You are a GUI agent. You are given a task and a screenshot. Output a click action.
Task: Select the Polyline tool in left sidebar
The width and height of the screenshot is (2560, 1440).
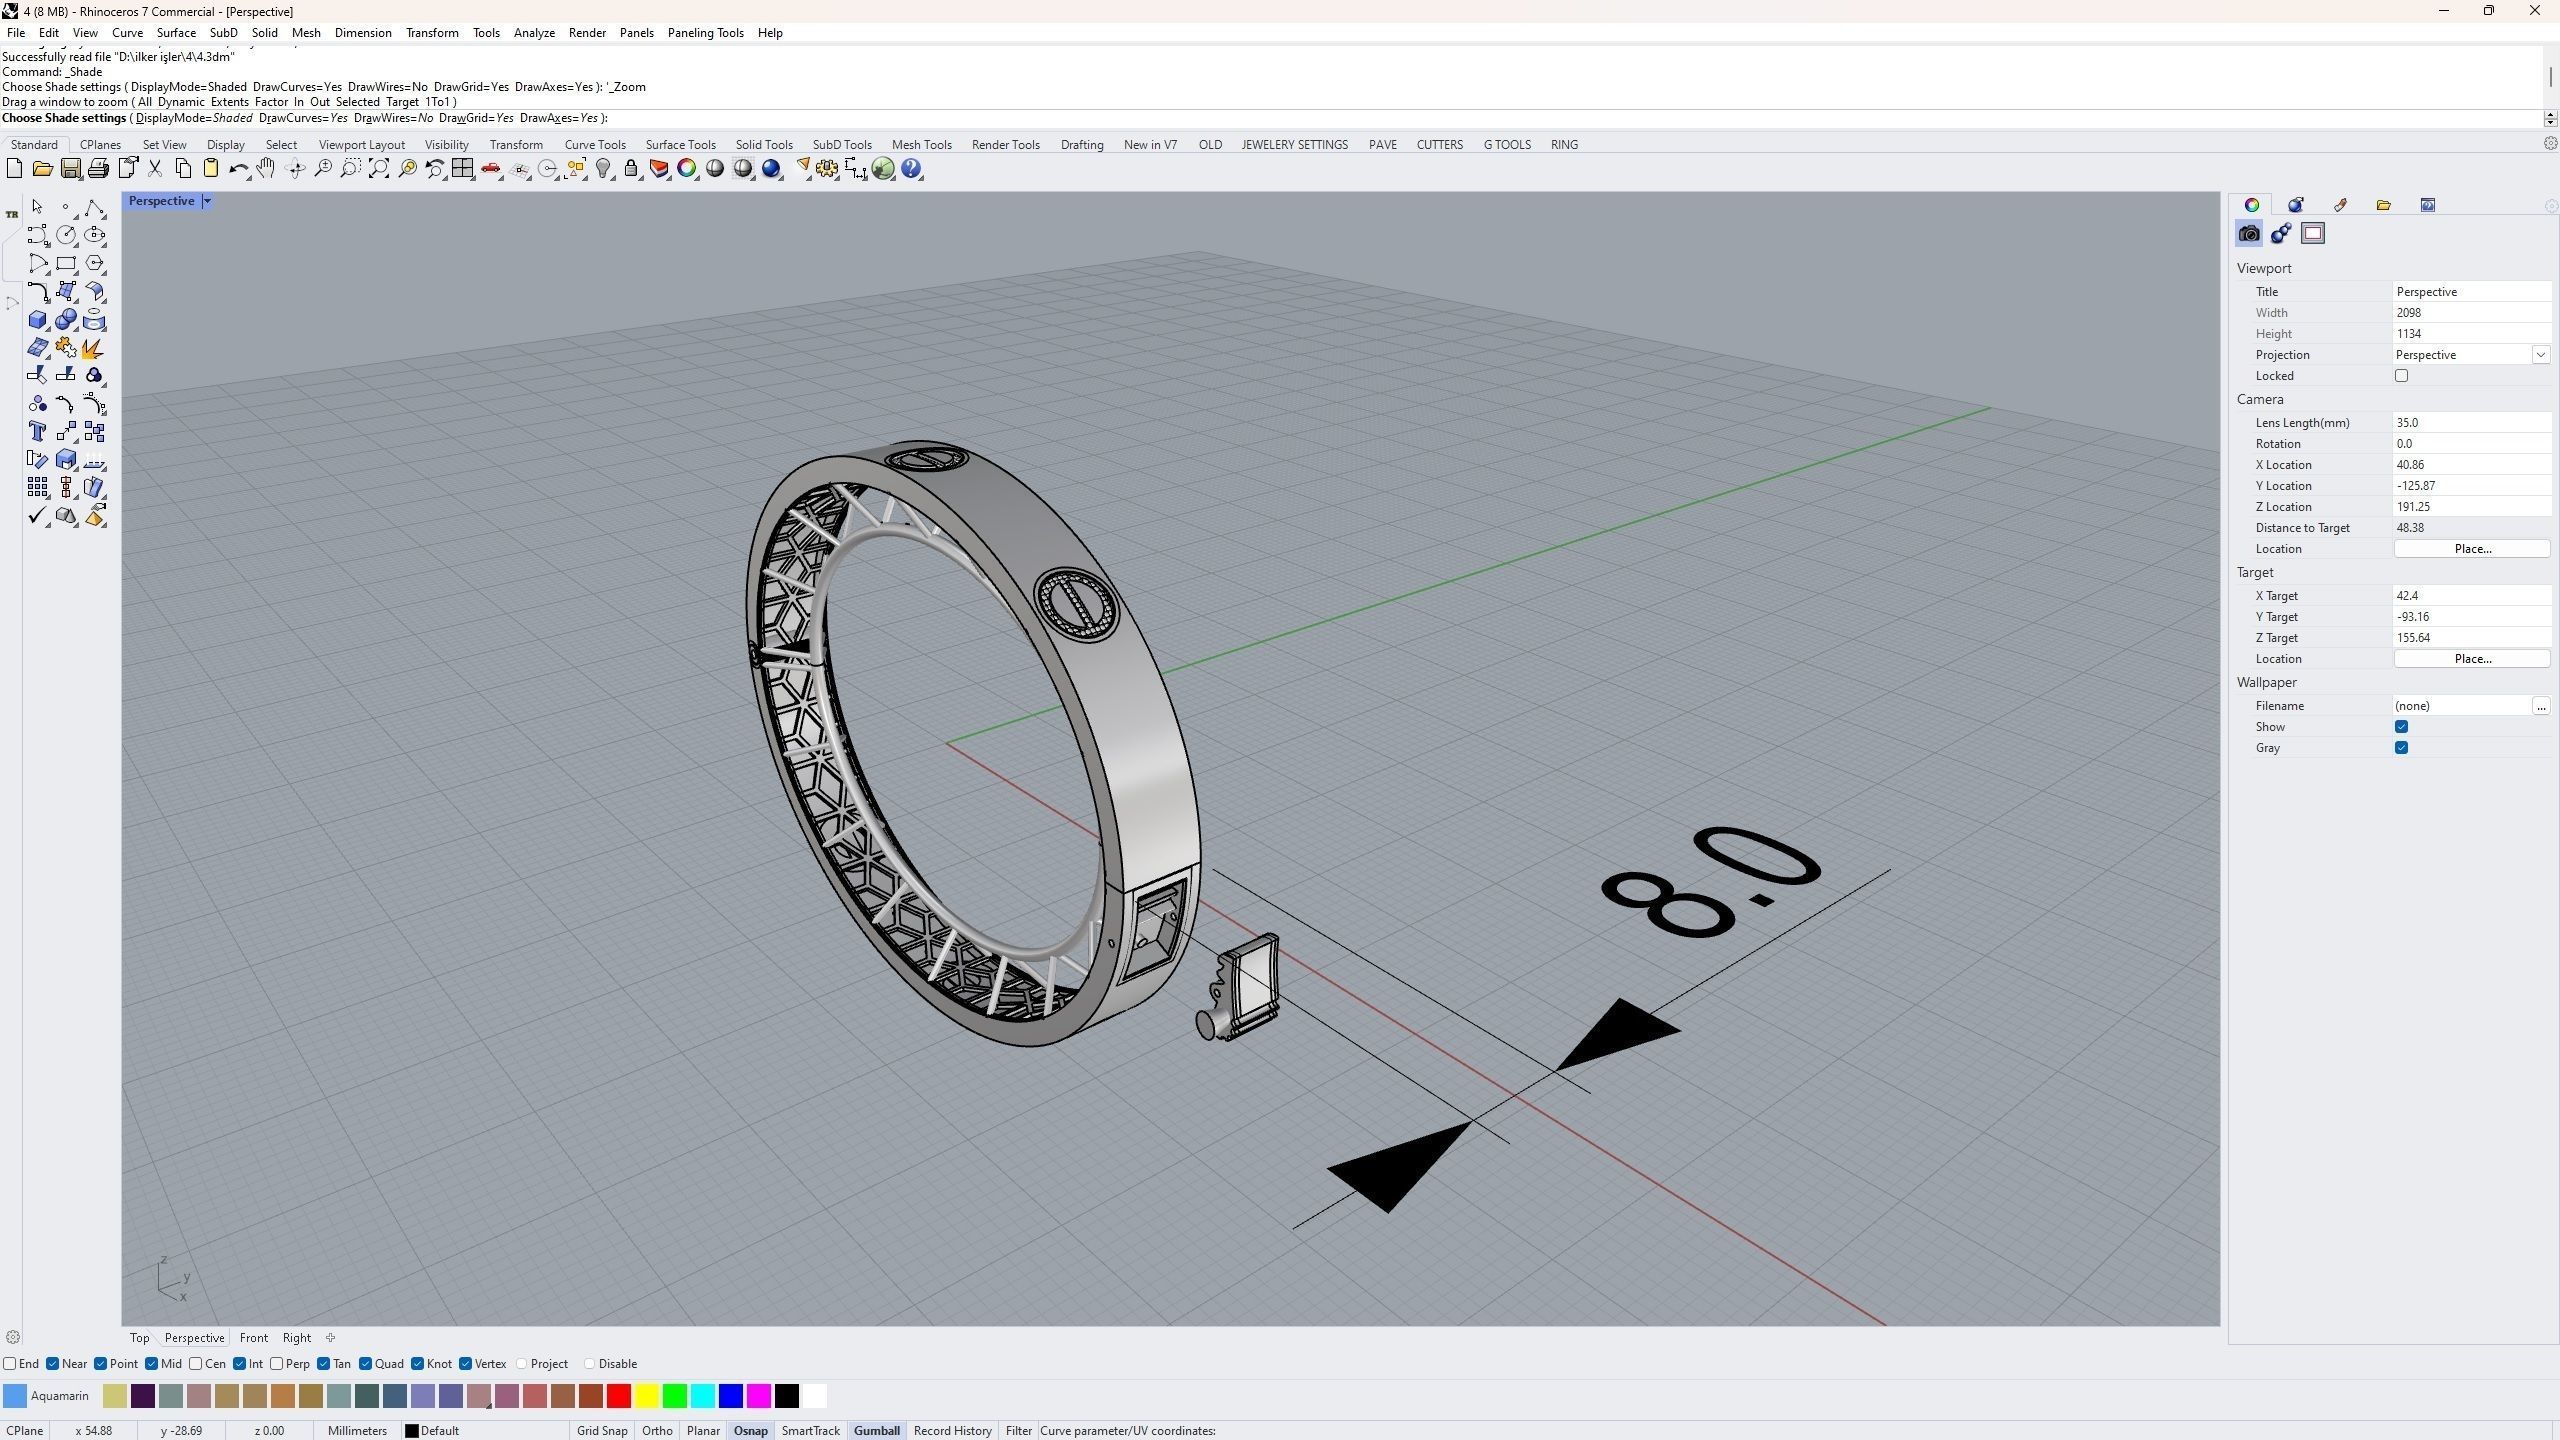click(x=94, y=207)
